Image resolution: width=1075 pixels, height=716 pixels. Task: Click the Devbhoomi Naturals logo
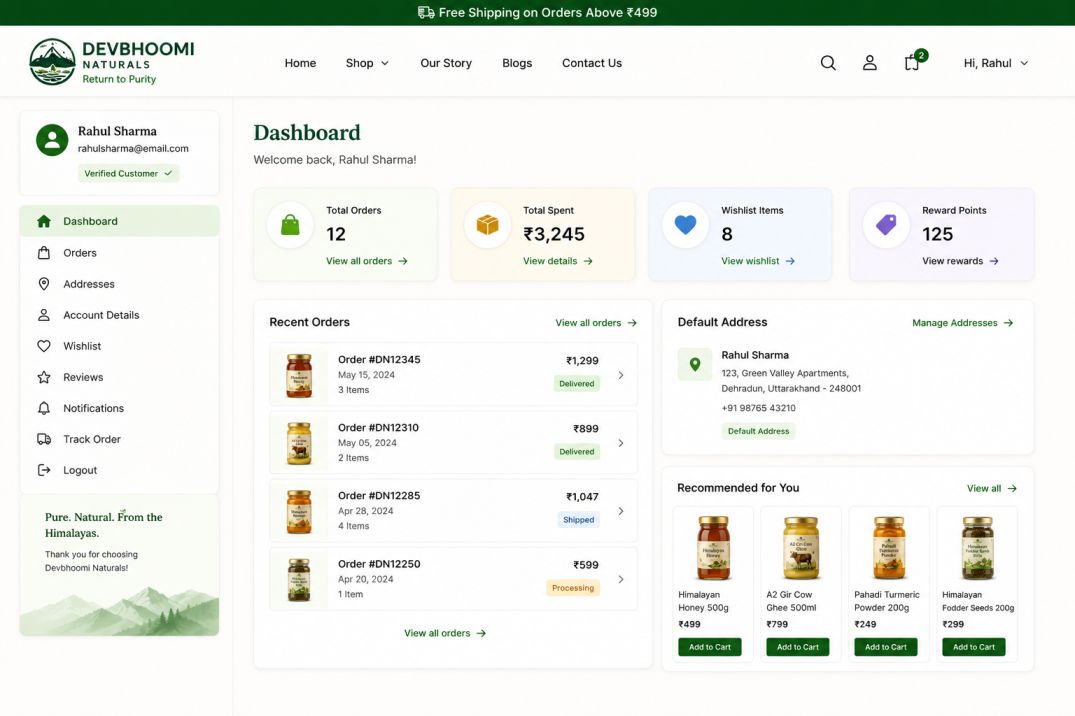112,62
